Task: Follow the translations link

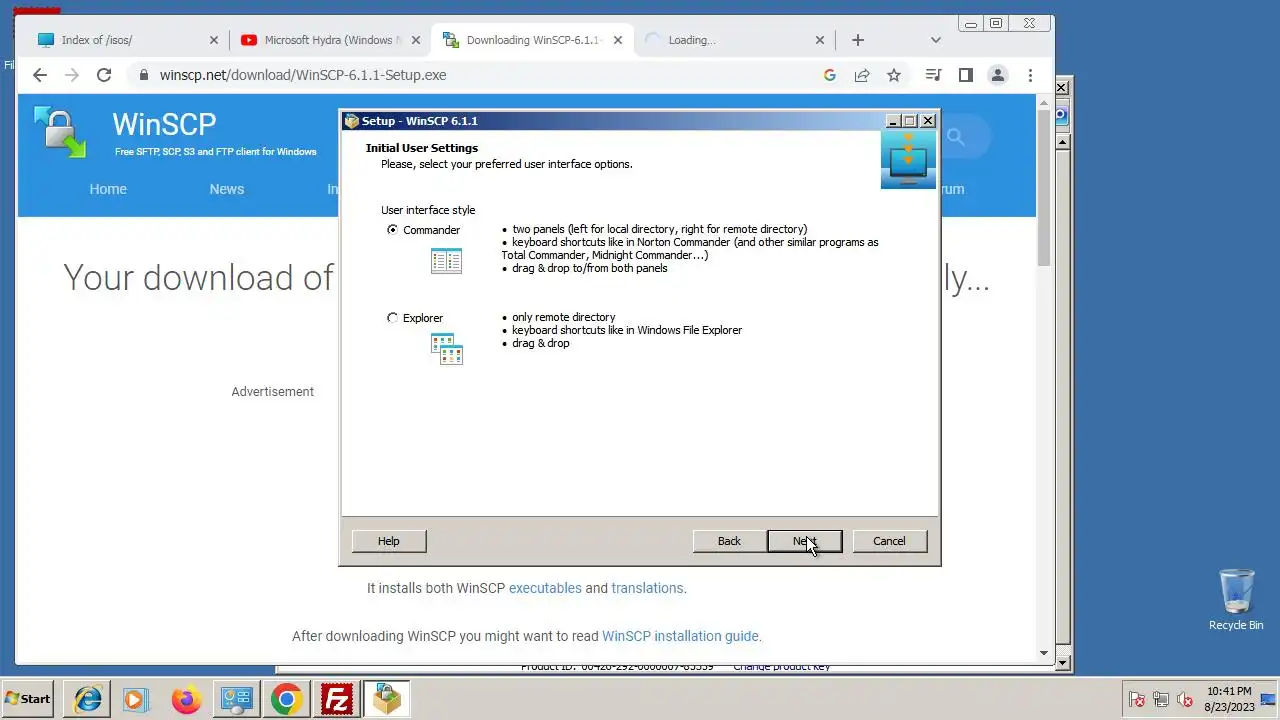Action: pos(648,588)
